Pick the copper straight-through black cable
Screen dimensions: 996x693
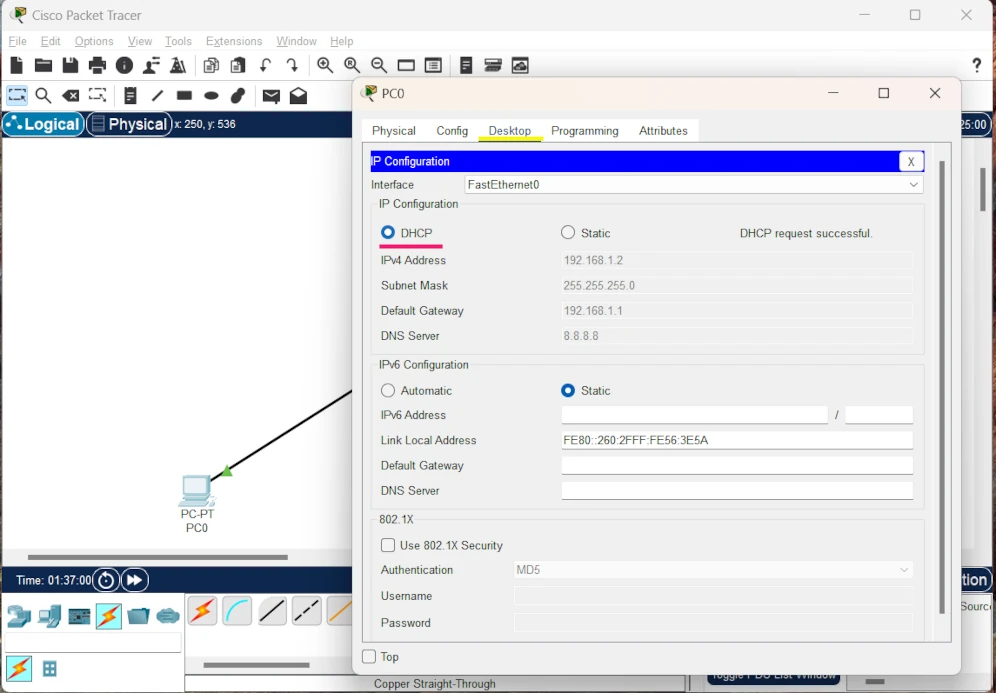click(272, 612)
